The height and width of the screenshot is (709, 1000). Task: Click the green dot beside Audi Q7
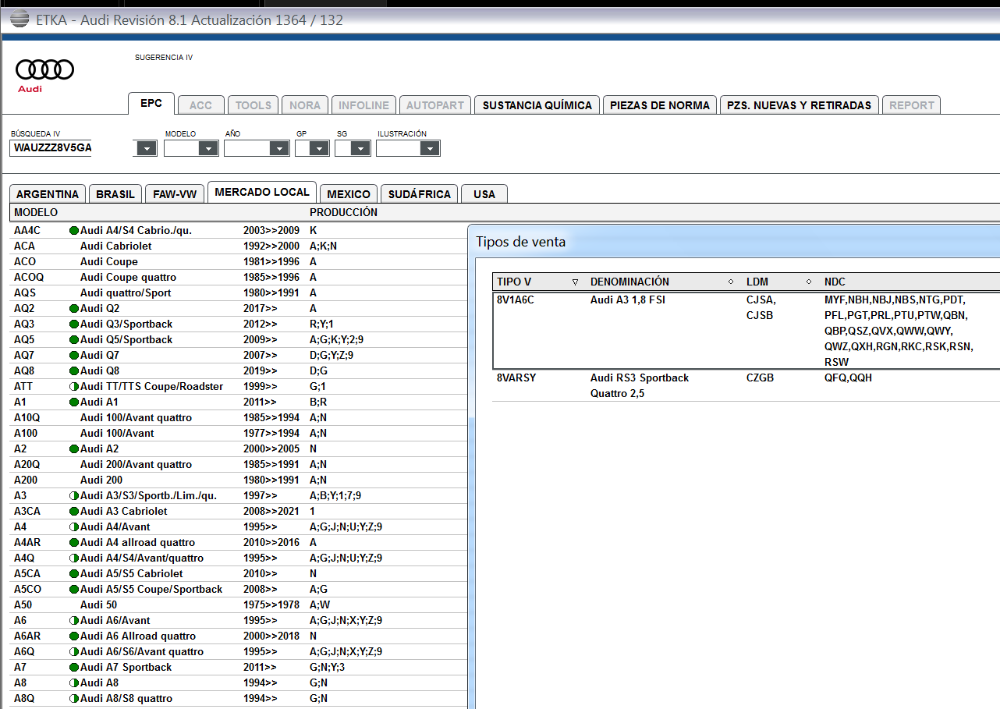(x=74, y=355)
